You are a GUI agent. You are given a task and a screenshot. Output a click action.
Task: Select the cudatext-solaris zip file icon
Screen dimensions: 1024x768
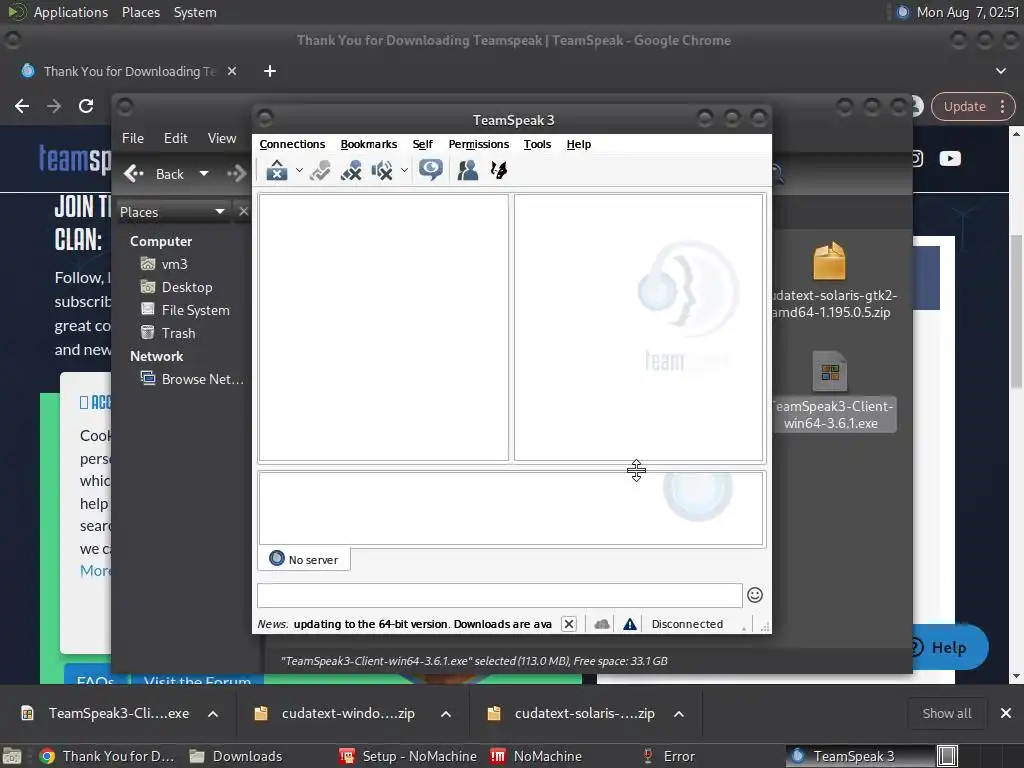pyautogui.click(x=829, y=261)
